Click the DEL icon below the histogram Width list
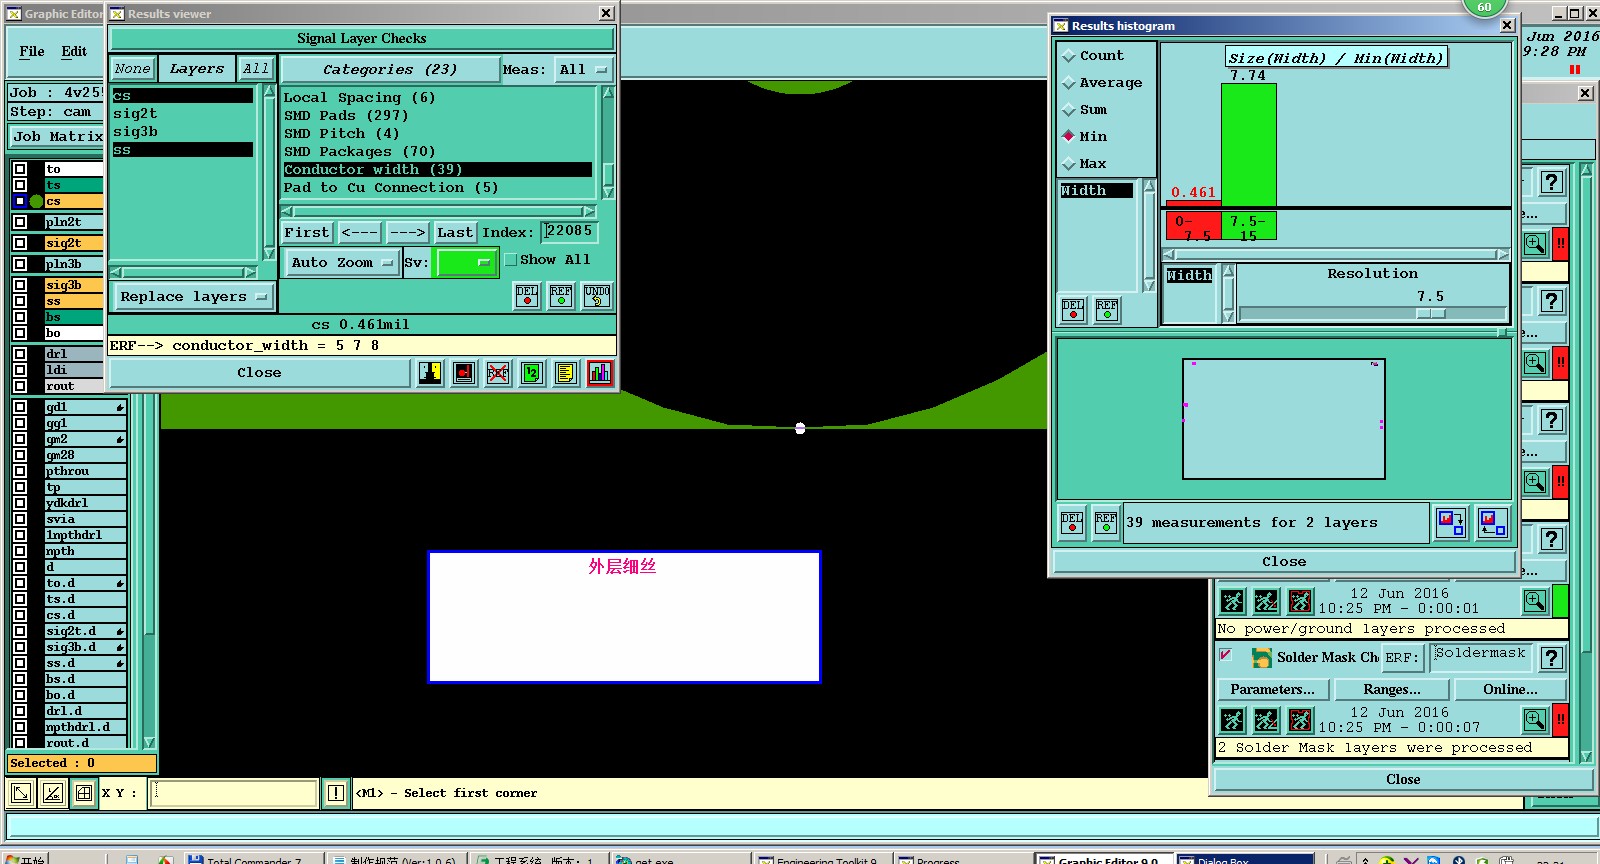 (1073, 310)
